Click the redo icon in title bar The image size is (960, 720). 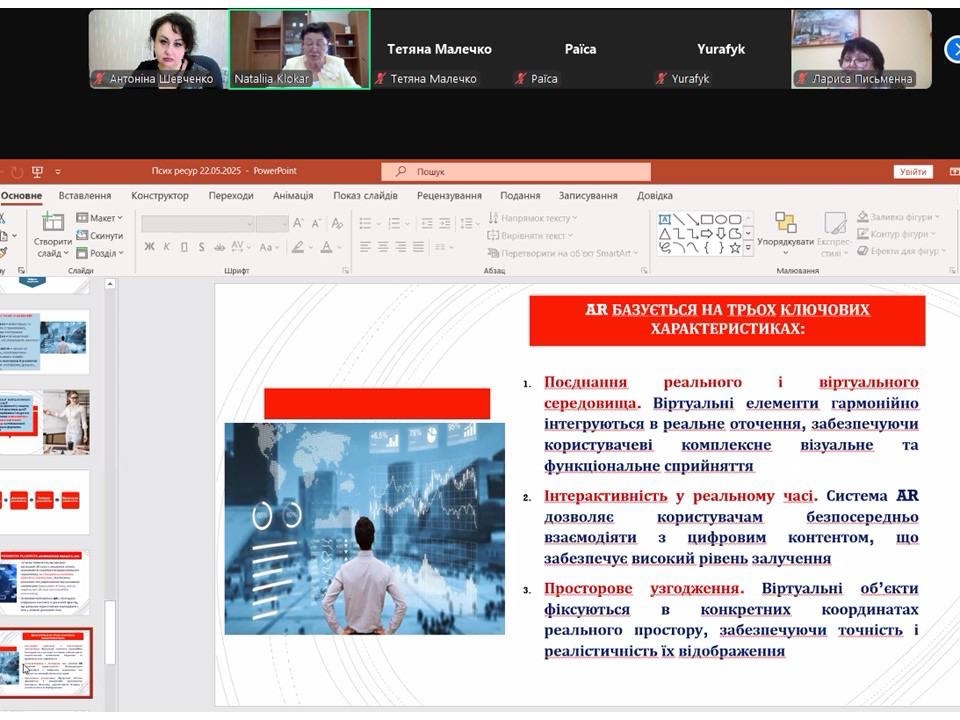(x=17, y=172)
